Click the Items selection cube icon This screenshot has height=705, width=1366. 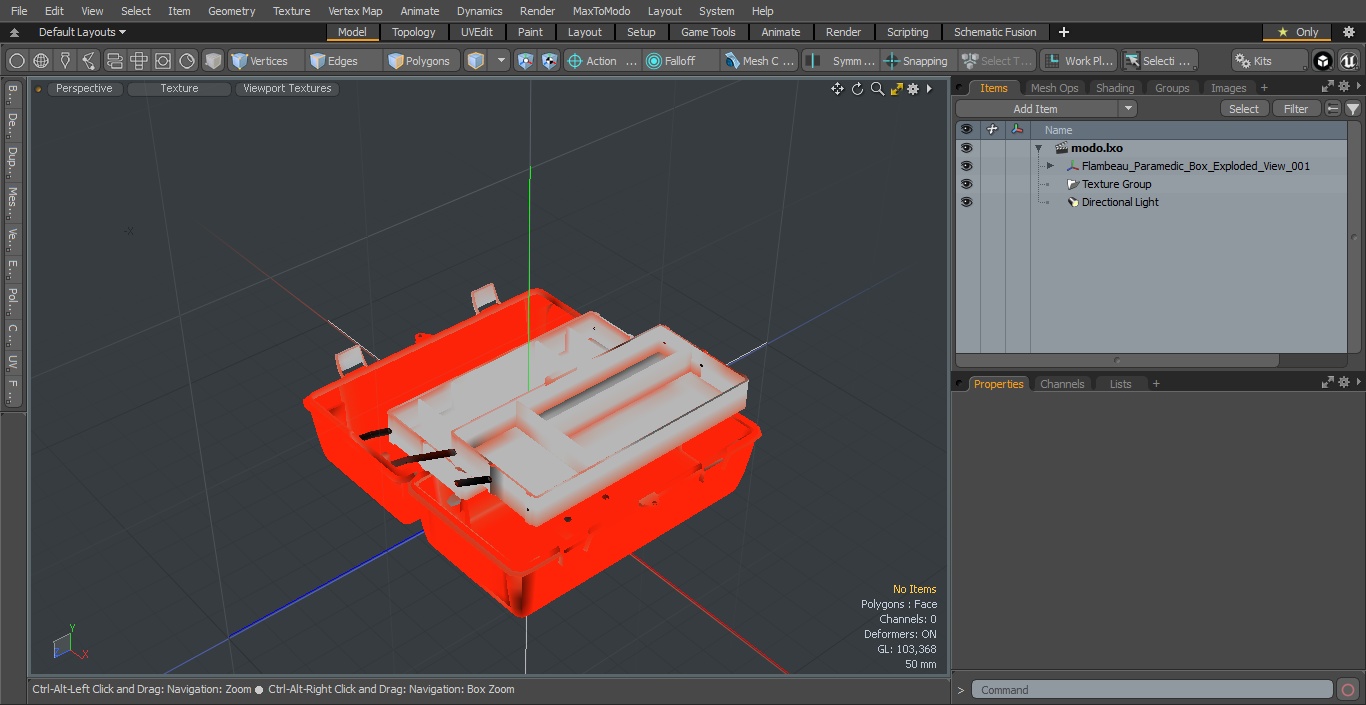(x=477, y=61)
